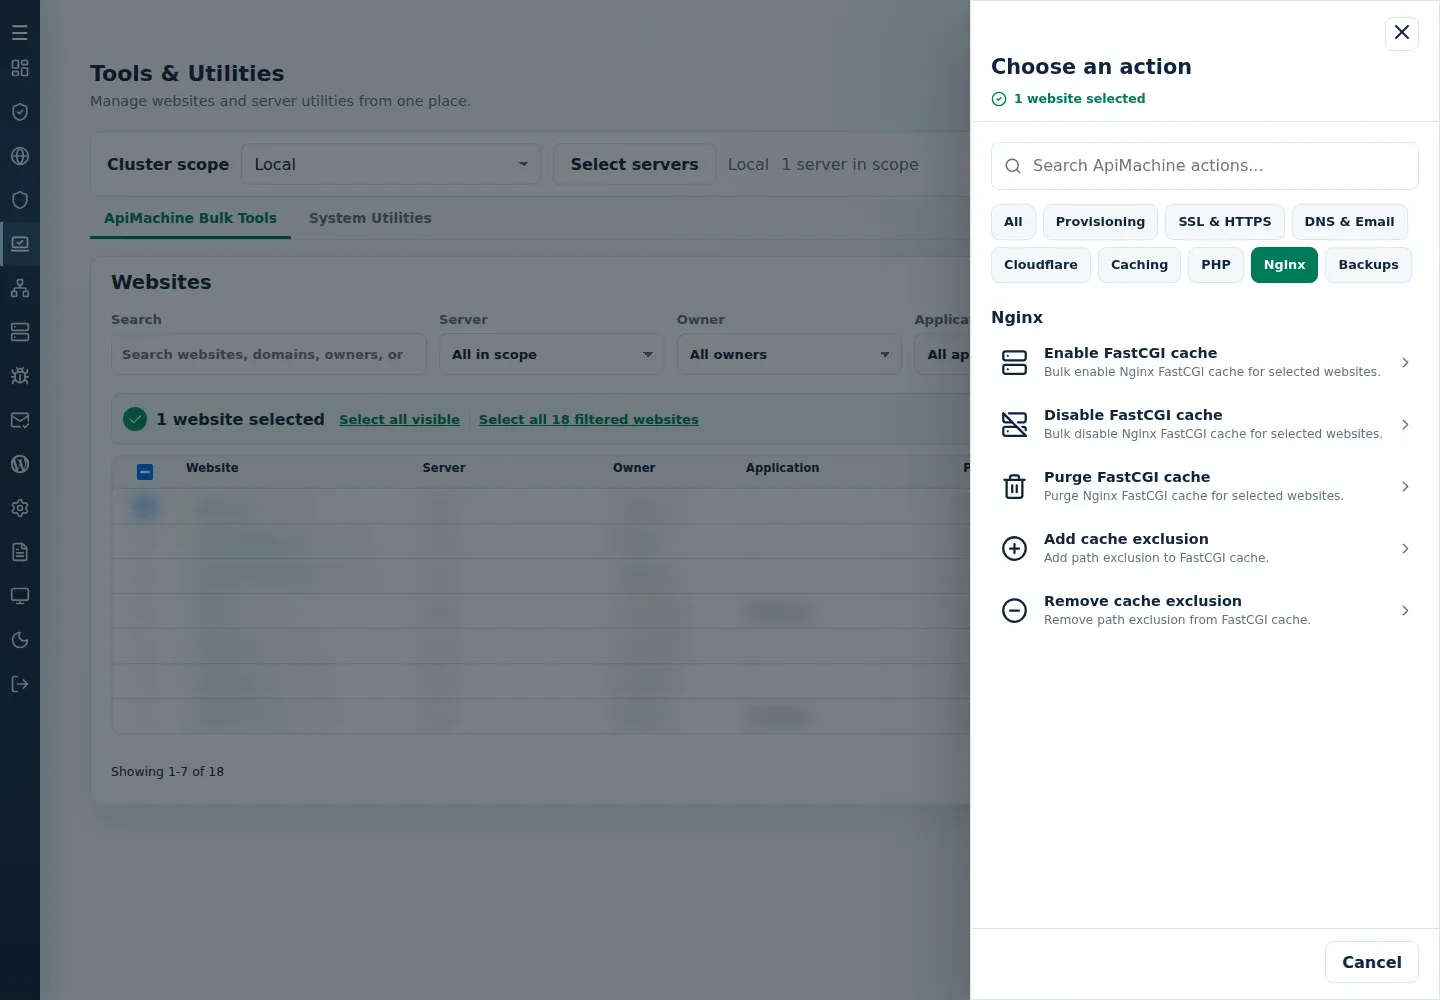
Task: Click the Cancel button
Action: 1372,962
